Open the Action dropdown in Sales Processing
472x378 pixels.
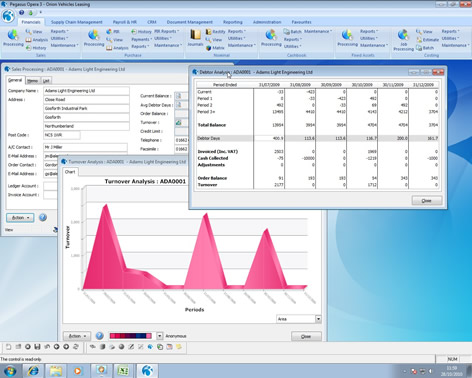tap(20, 218)
